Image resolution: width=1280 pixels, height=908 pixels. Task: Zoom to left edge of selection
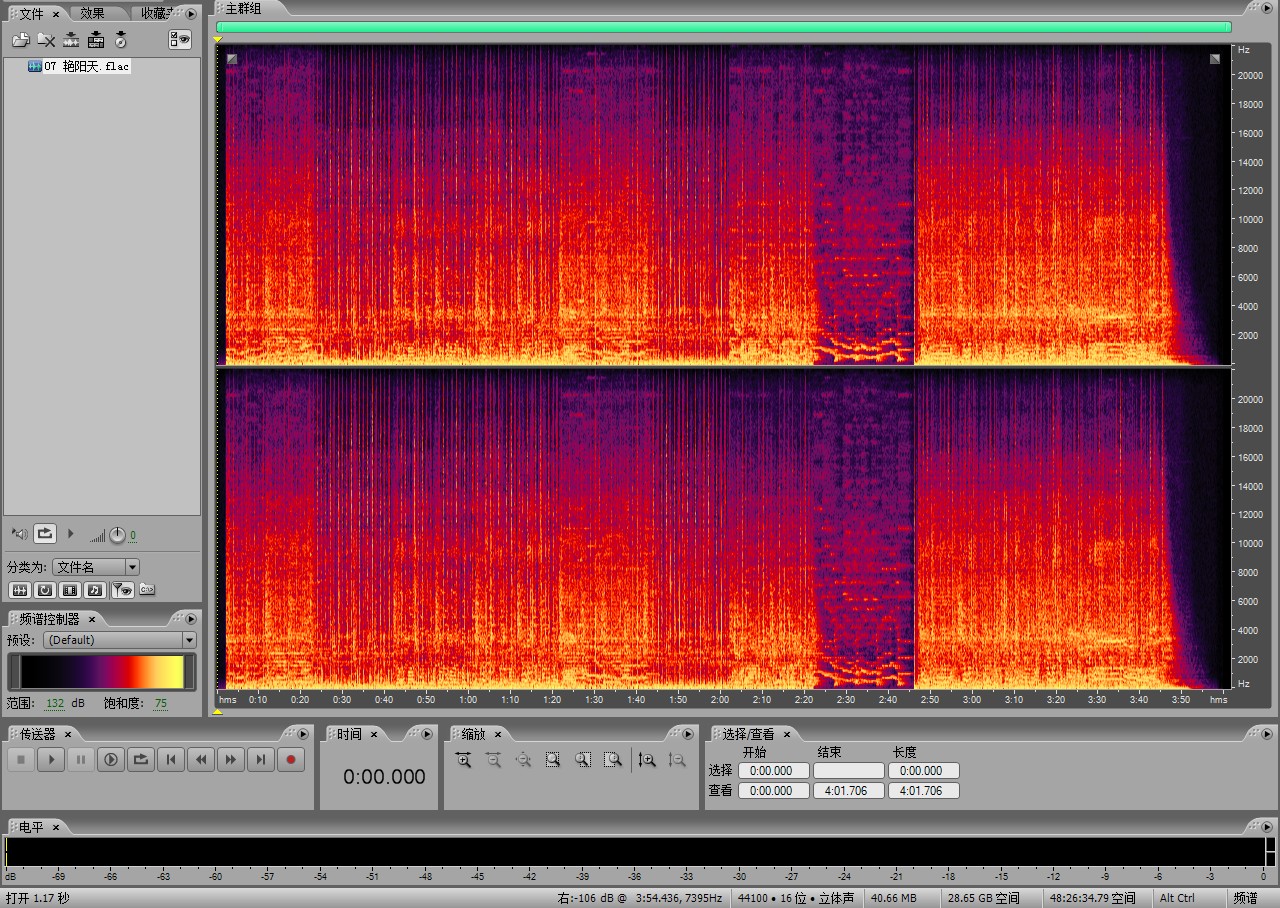(583, 760)
